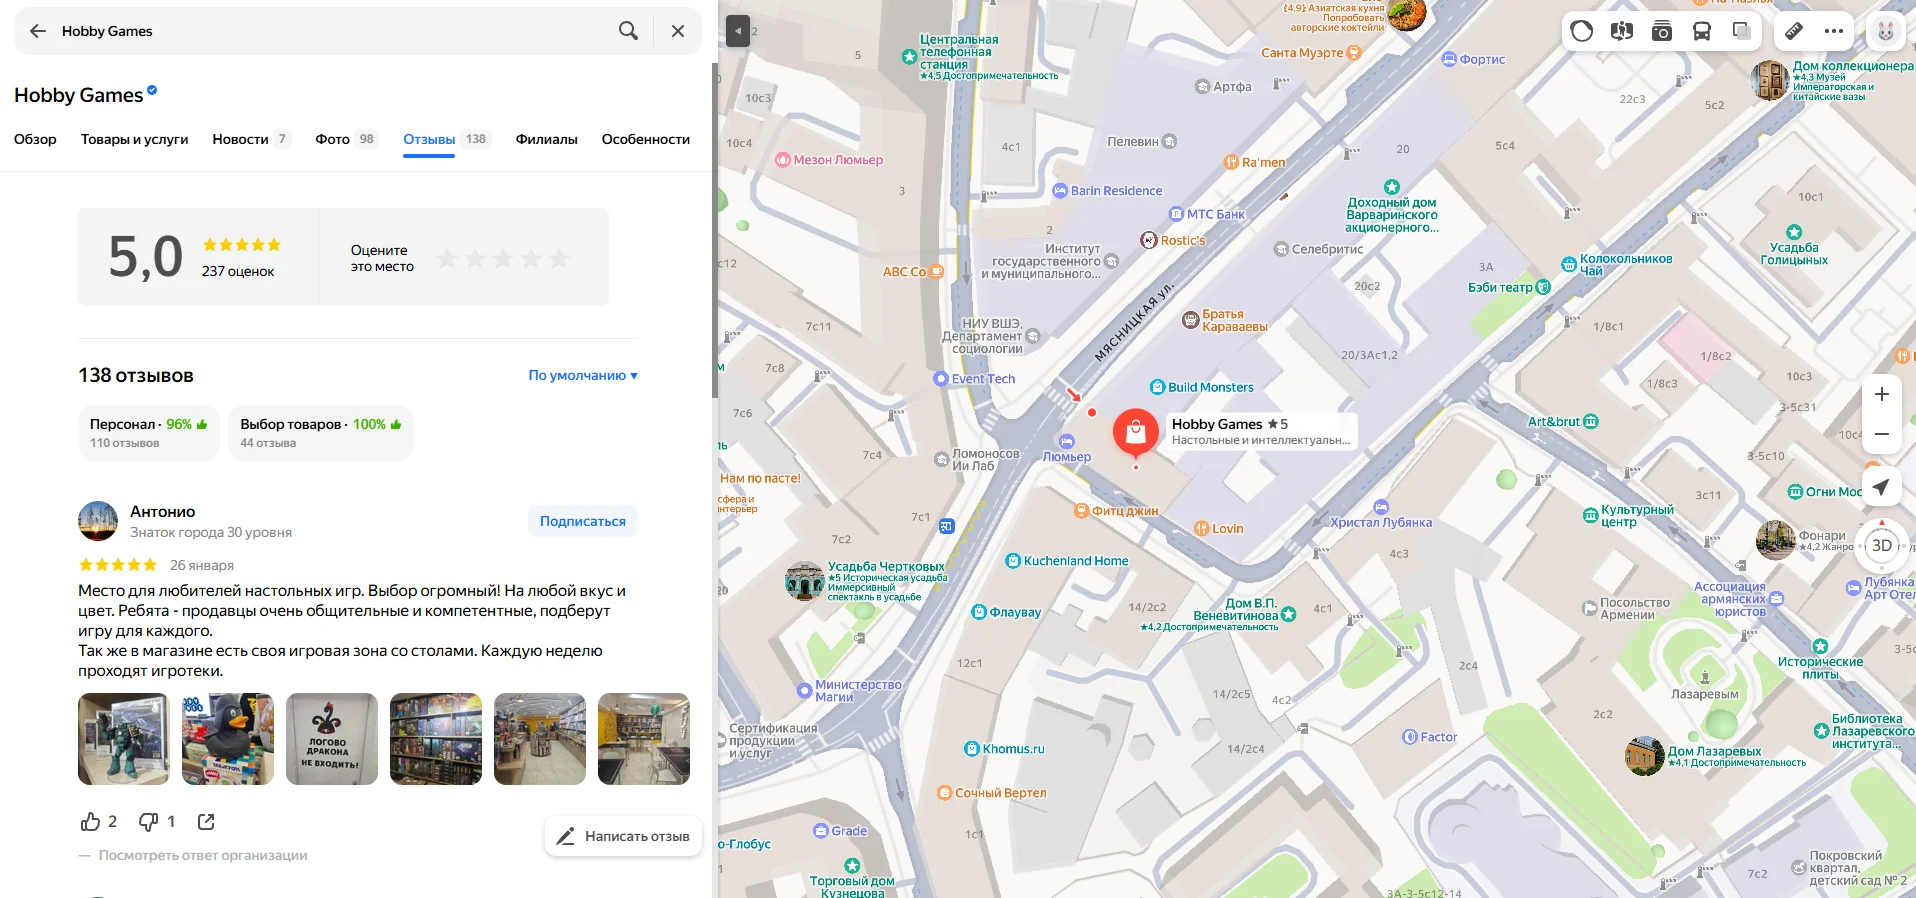This screenshot has height=898, width=1916.
Task: Expand Посмотреть ответ организации
Action: click(x=203, y=855)
